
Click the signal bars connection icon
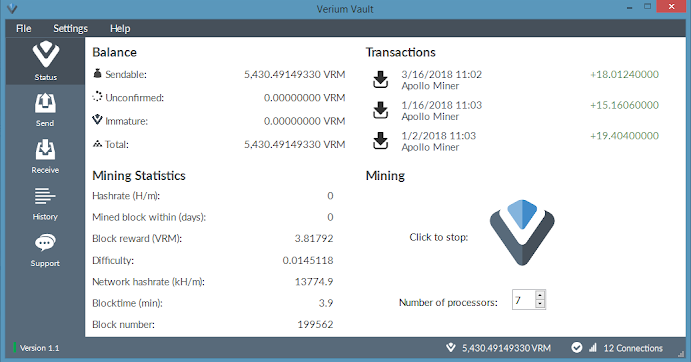pyautogui.click(x=593, y=347)
